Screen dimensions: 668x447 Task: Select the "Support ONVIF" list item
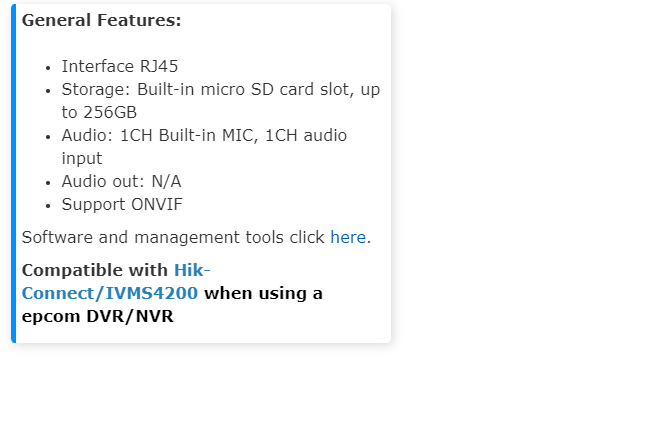122,204
